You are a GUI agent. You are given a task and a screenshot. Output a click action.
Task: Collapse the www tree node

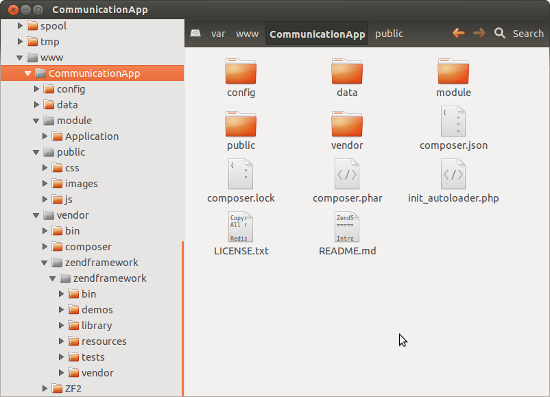click(20, 58)
